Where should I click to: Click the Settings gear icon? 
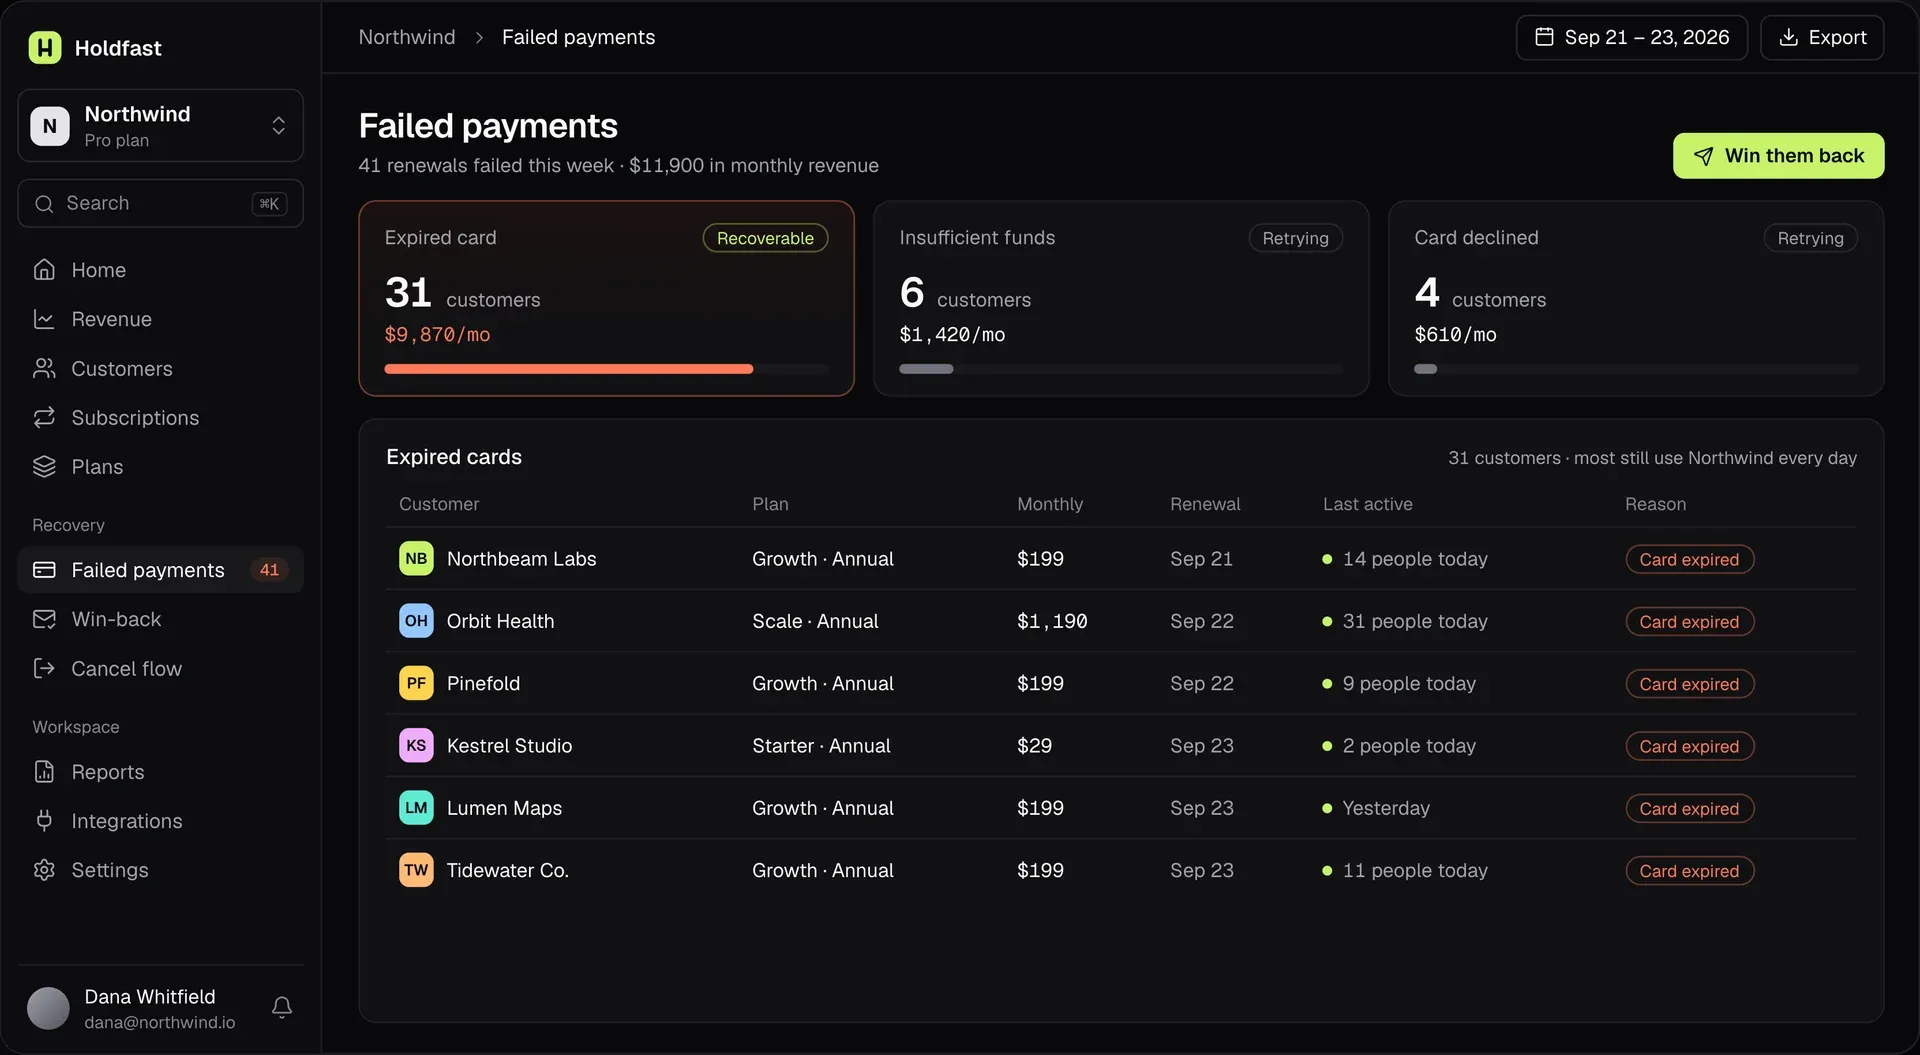tap(44, 870)
